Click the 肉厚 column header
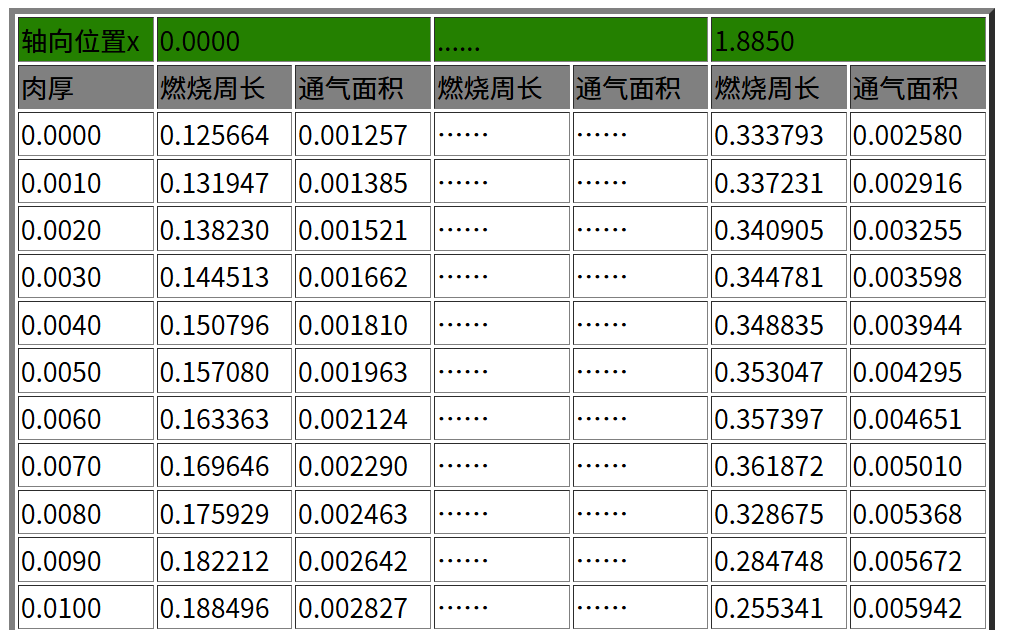The width and height of the screenshot is (1011, 630). click(x=86, y=88)
